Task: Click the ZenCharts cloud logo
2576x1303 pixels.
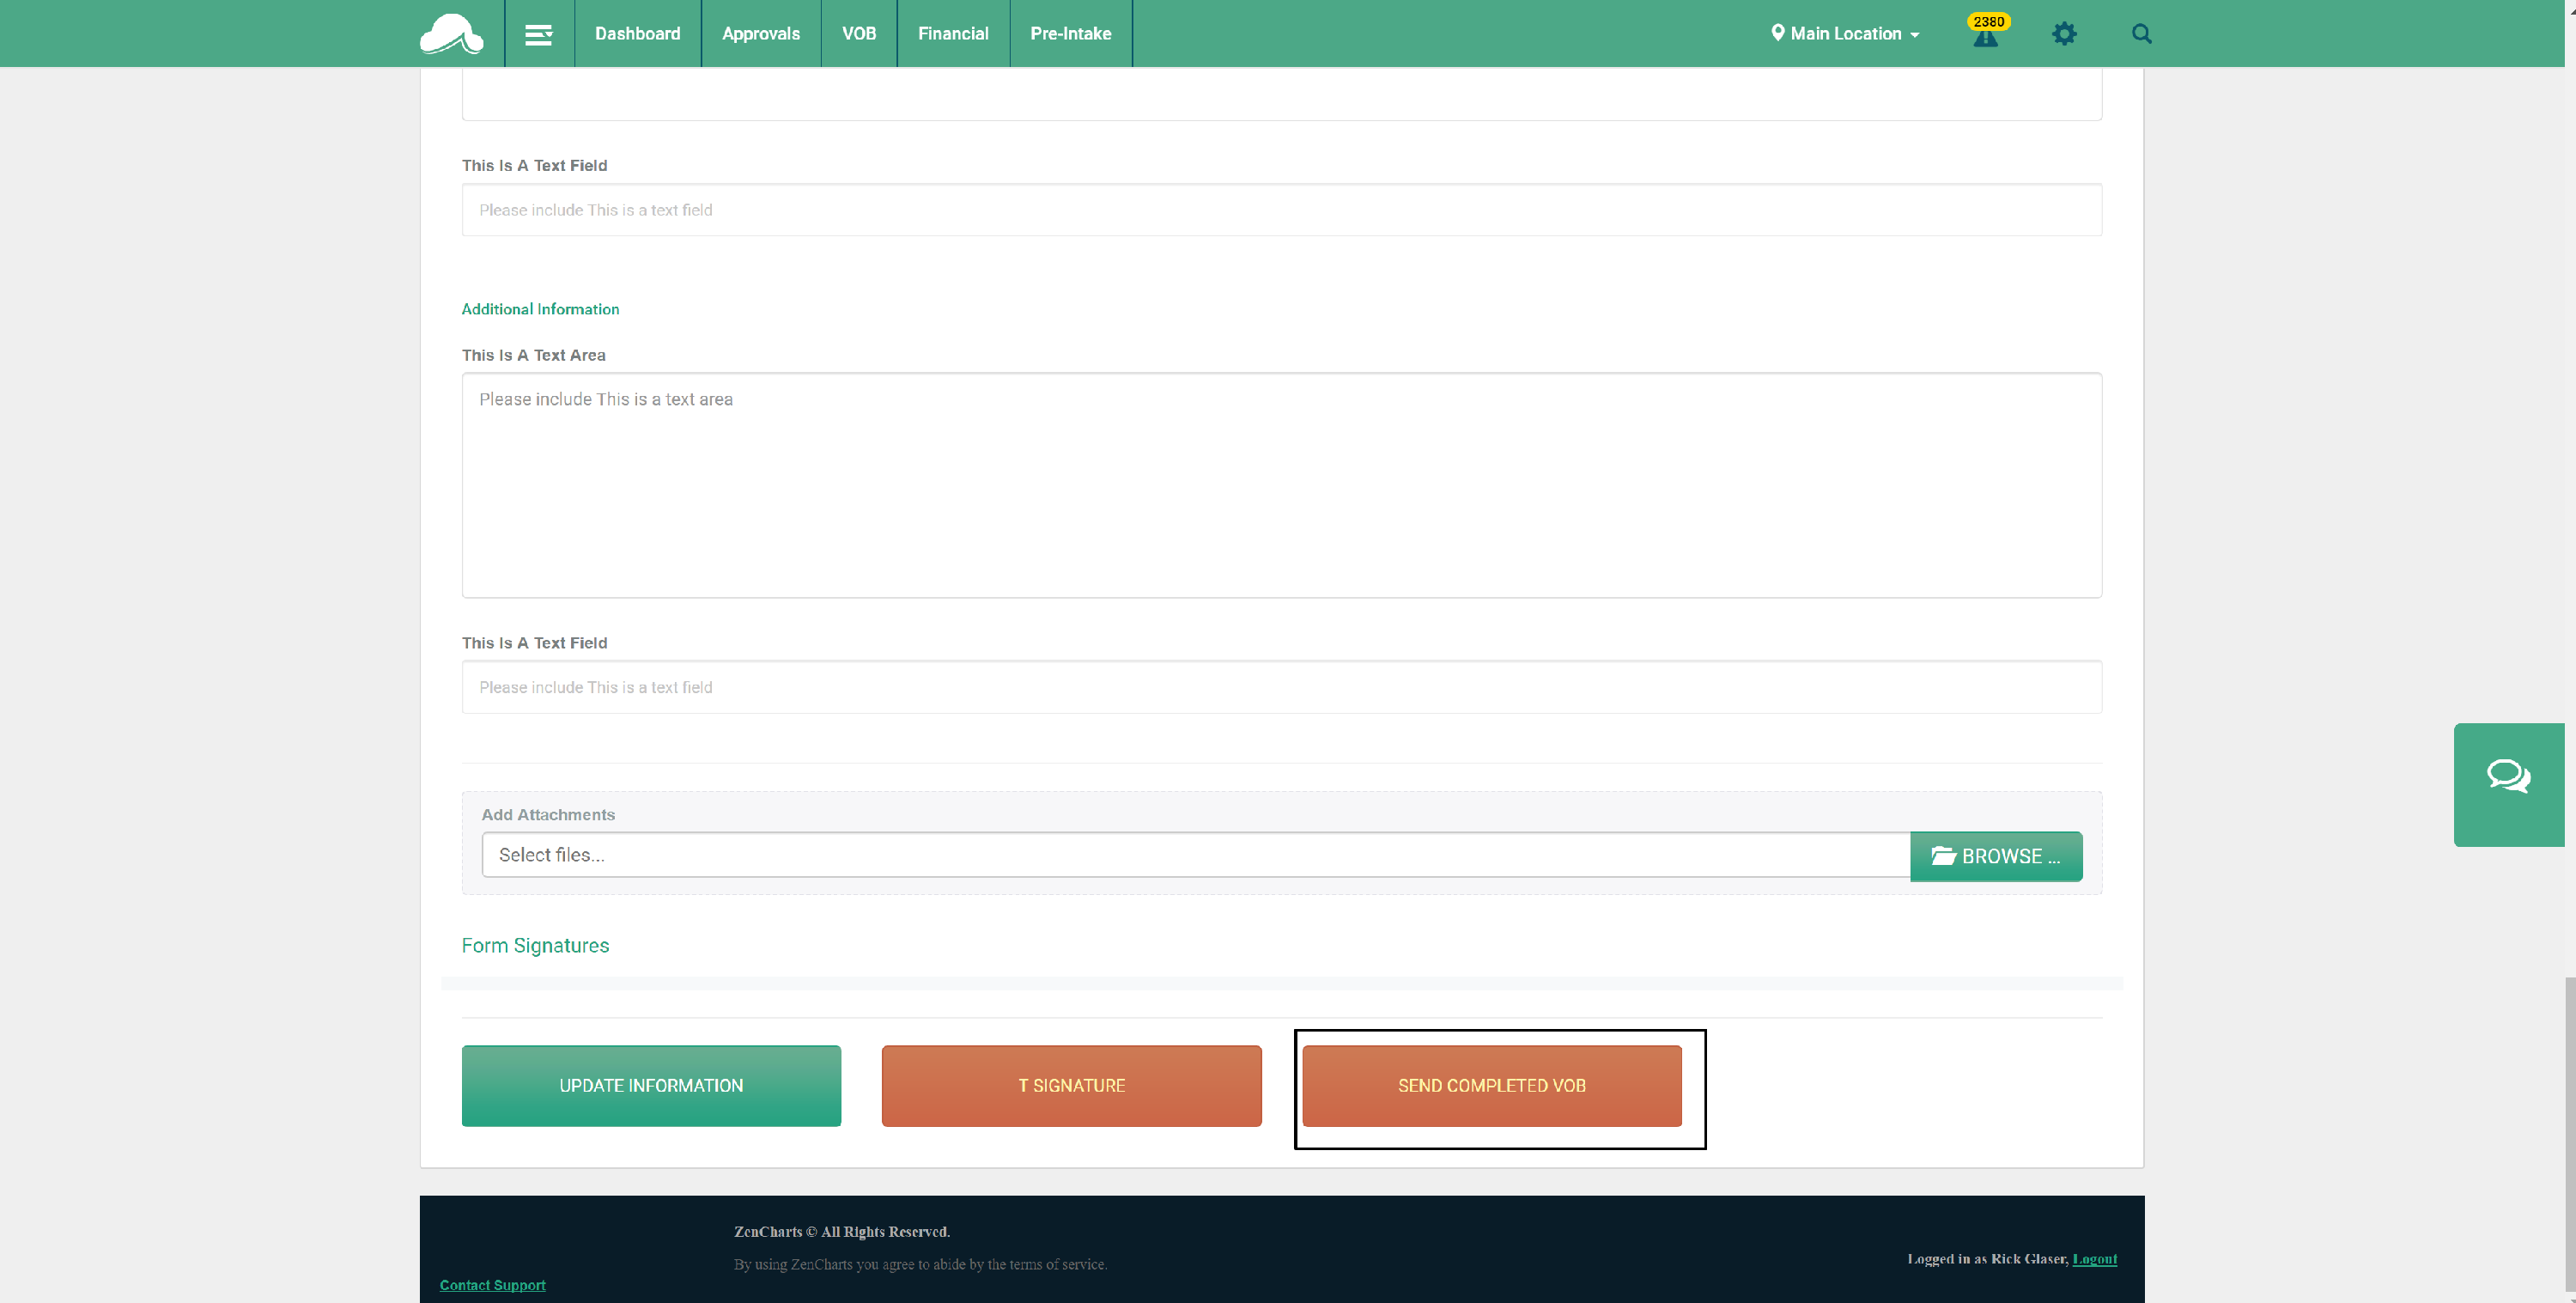Action: [451, 33]
